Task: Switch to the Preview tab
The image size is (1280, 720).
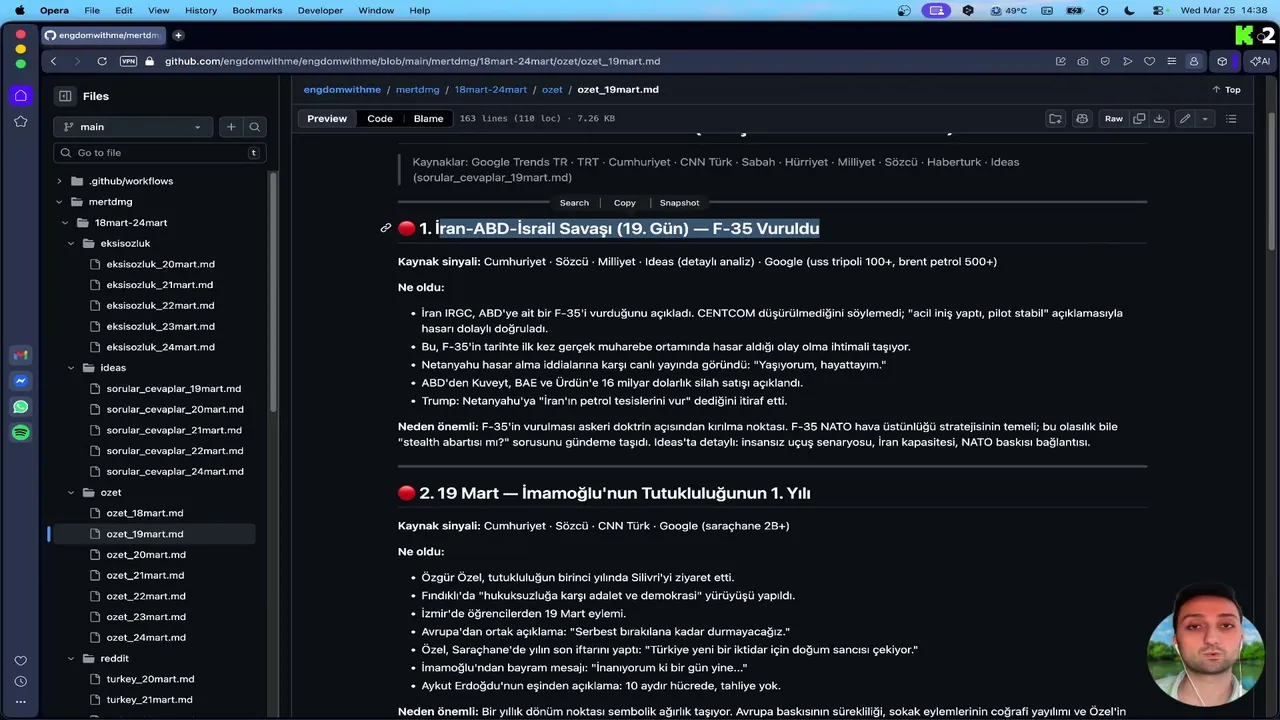Action: pos(327,118)
